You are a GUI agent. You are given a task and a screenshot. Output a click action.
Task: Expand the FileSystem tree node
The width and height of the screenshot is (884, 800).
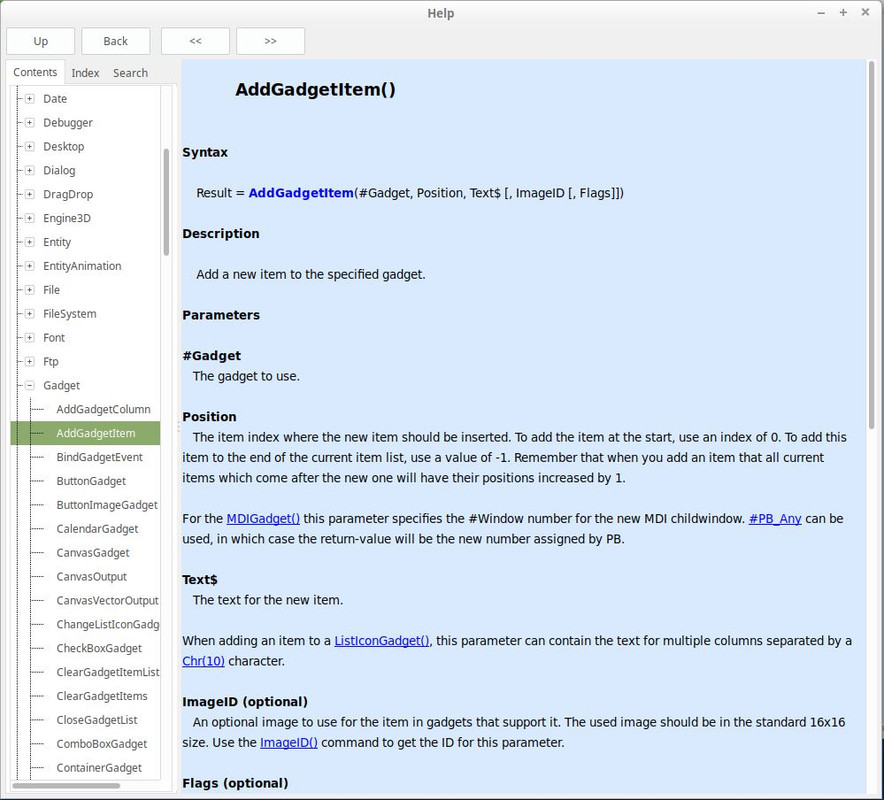30,314
